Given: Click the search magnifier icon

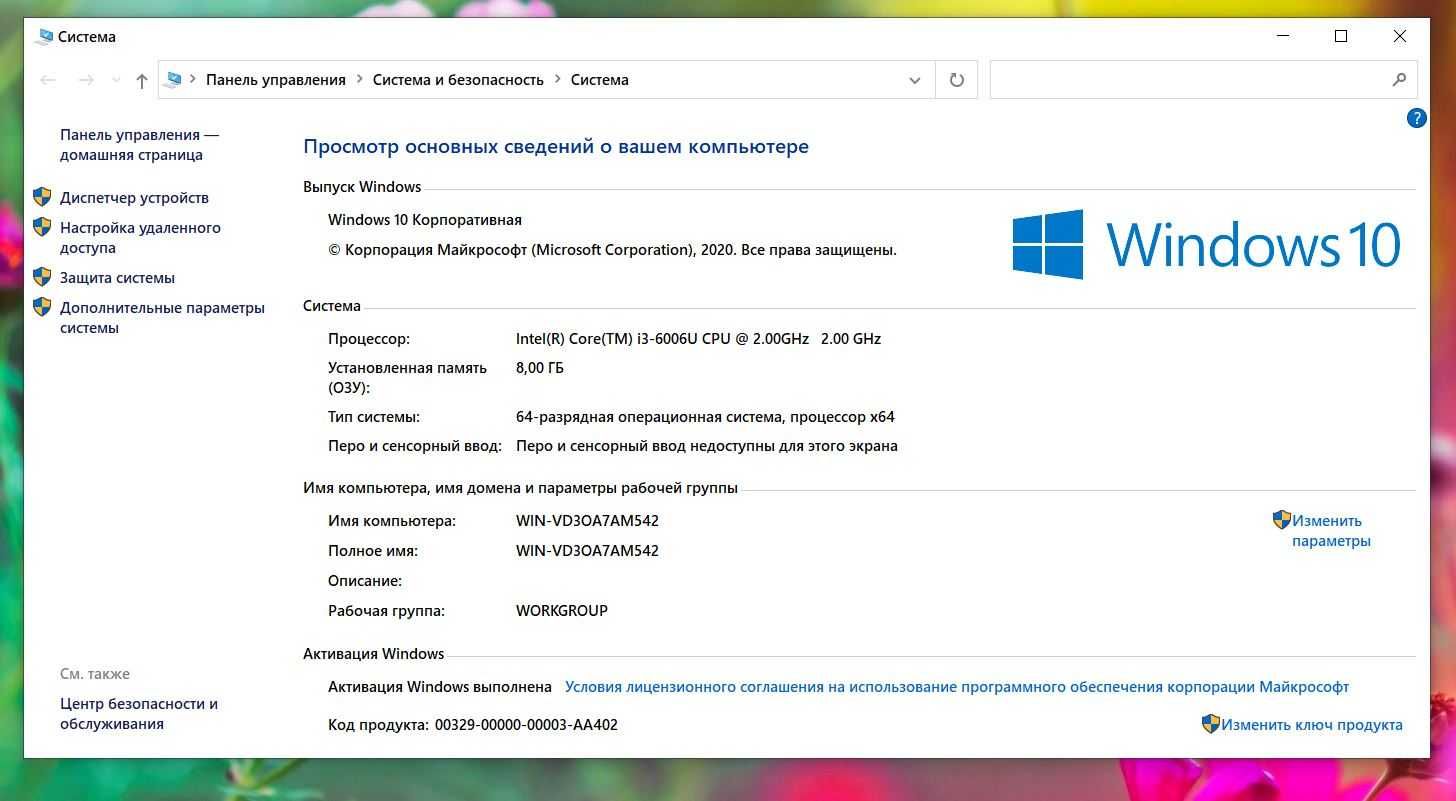Looking at the screenshot, I should tap(1399, 80).
